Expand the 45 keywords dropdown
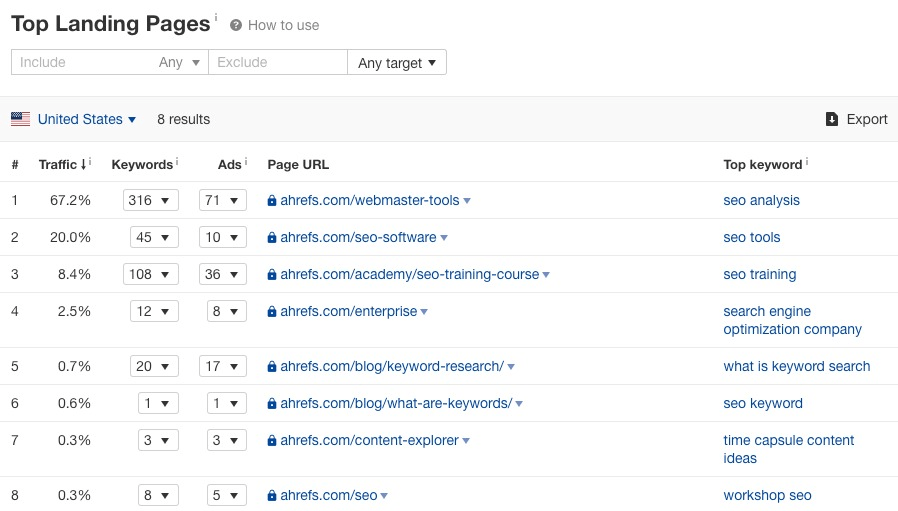 tap(154, 237)
